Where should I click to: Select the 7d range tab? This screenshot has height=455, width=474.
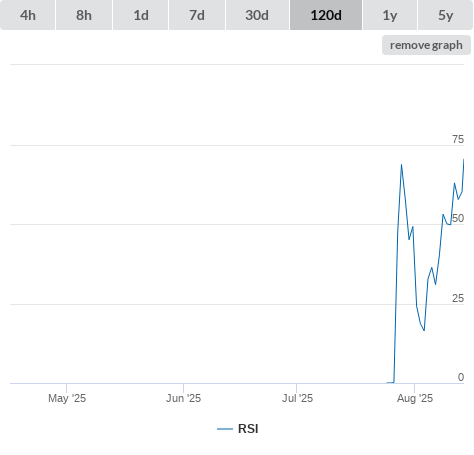(x=197, y=15)
